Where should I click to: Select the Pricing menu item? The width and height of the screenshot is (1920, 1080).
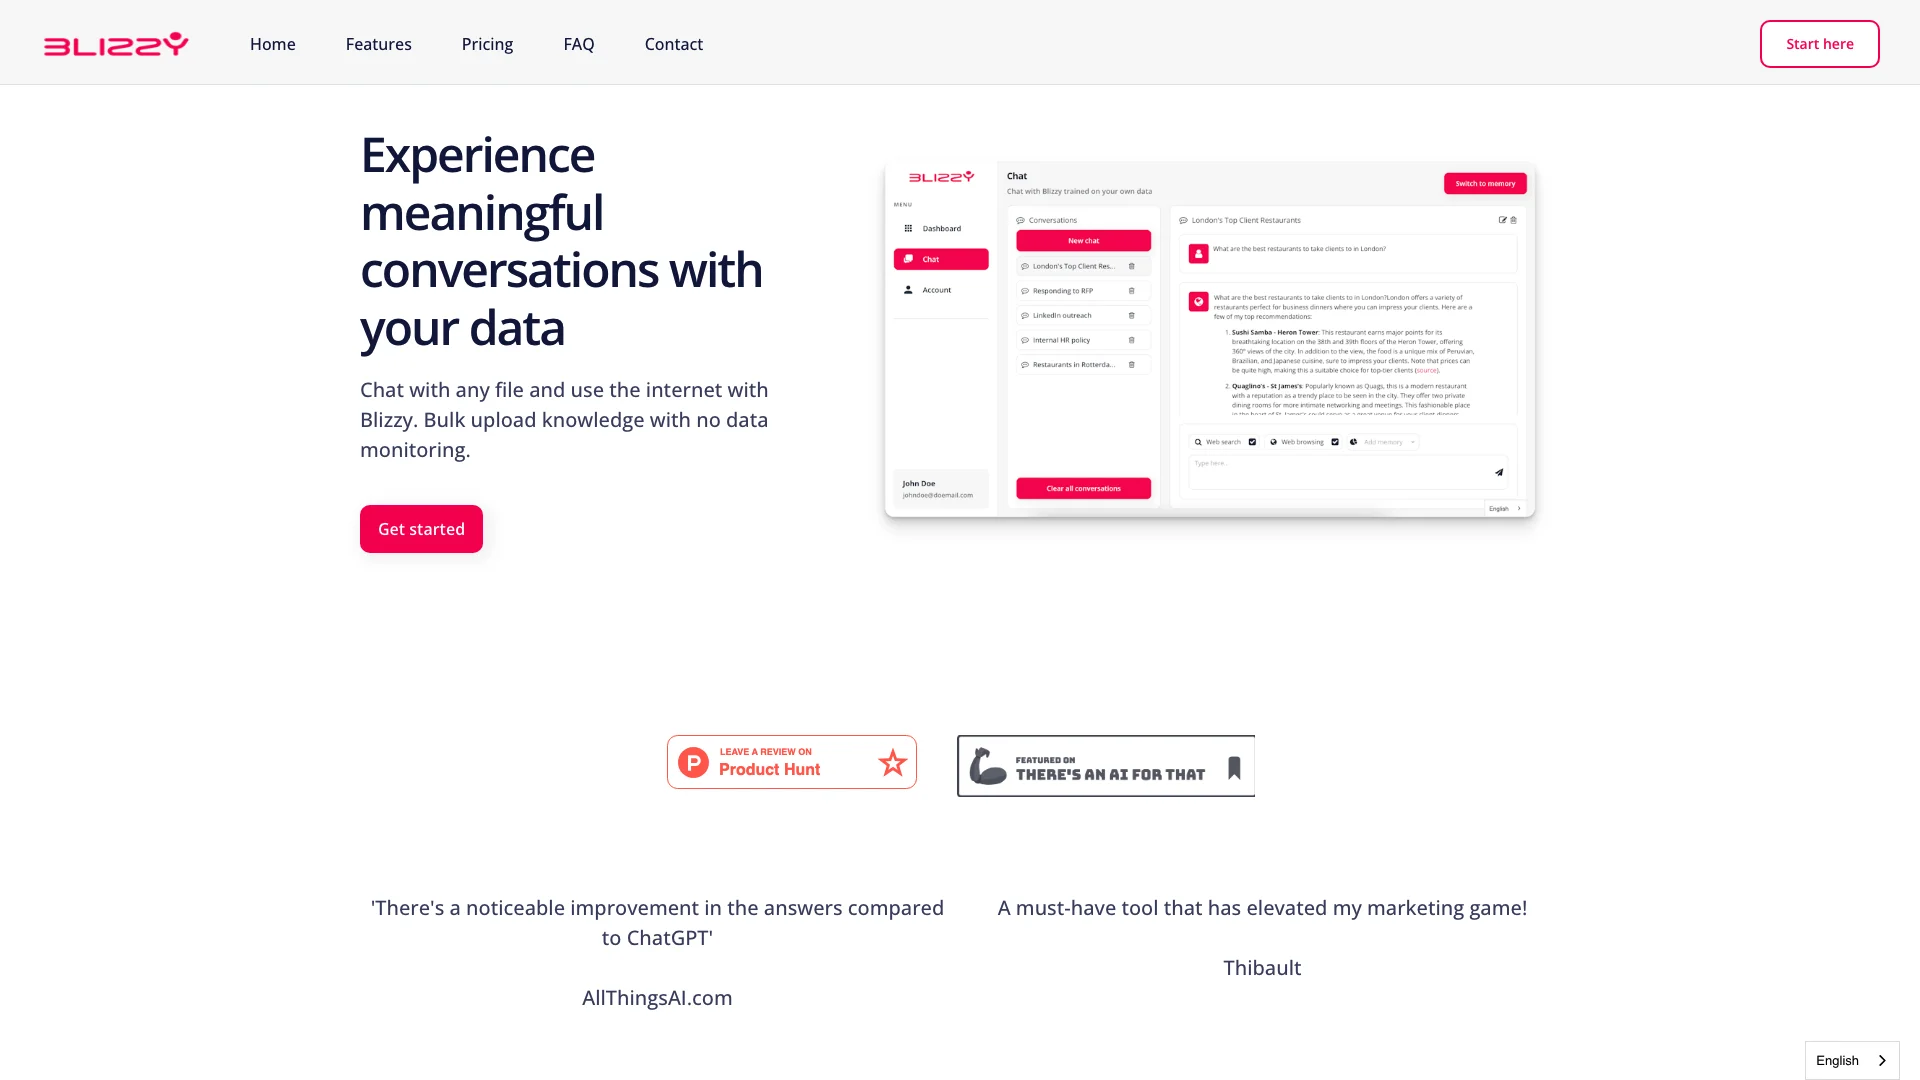click(487, 44)
